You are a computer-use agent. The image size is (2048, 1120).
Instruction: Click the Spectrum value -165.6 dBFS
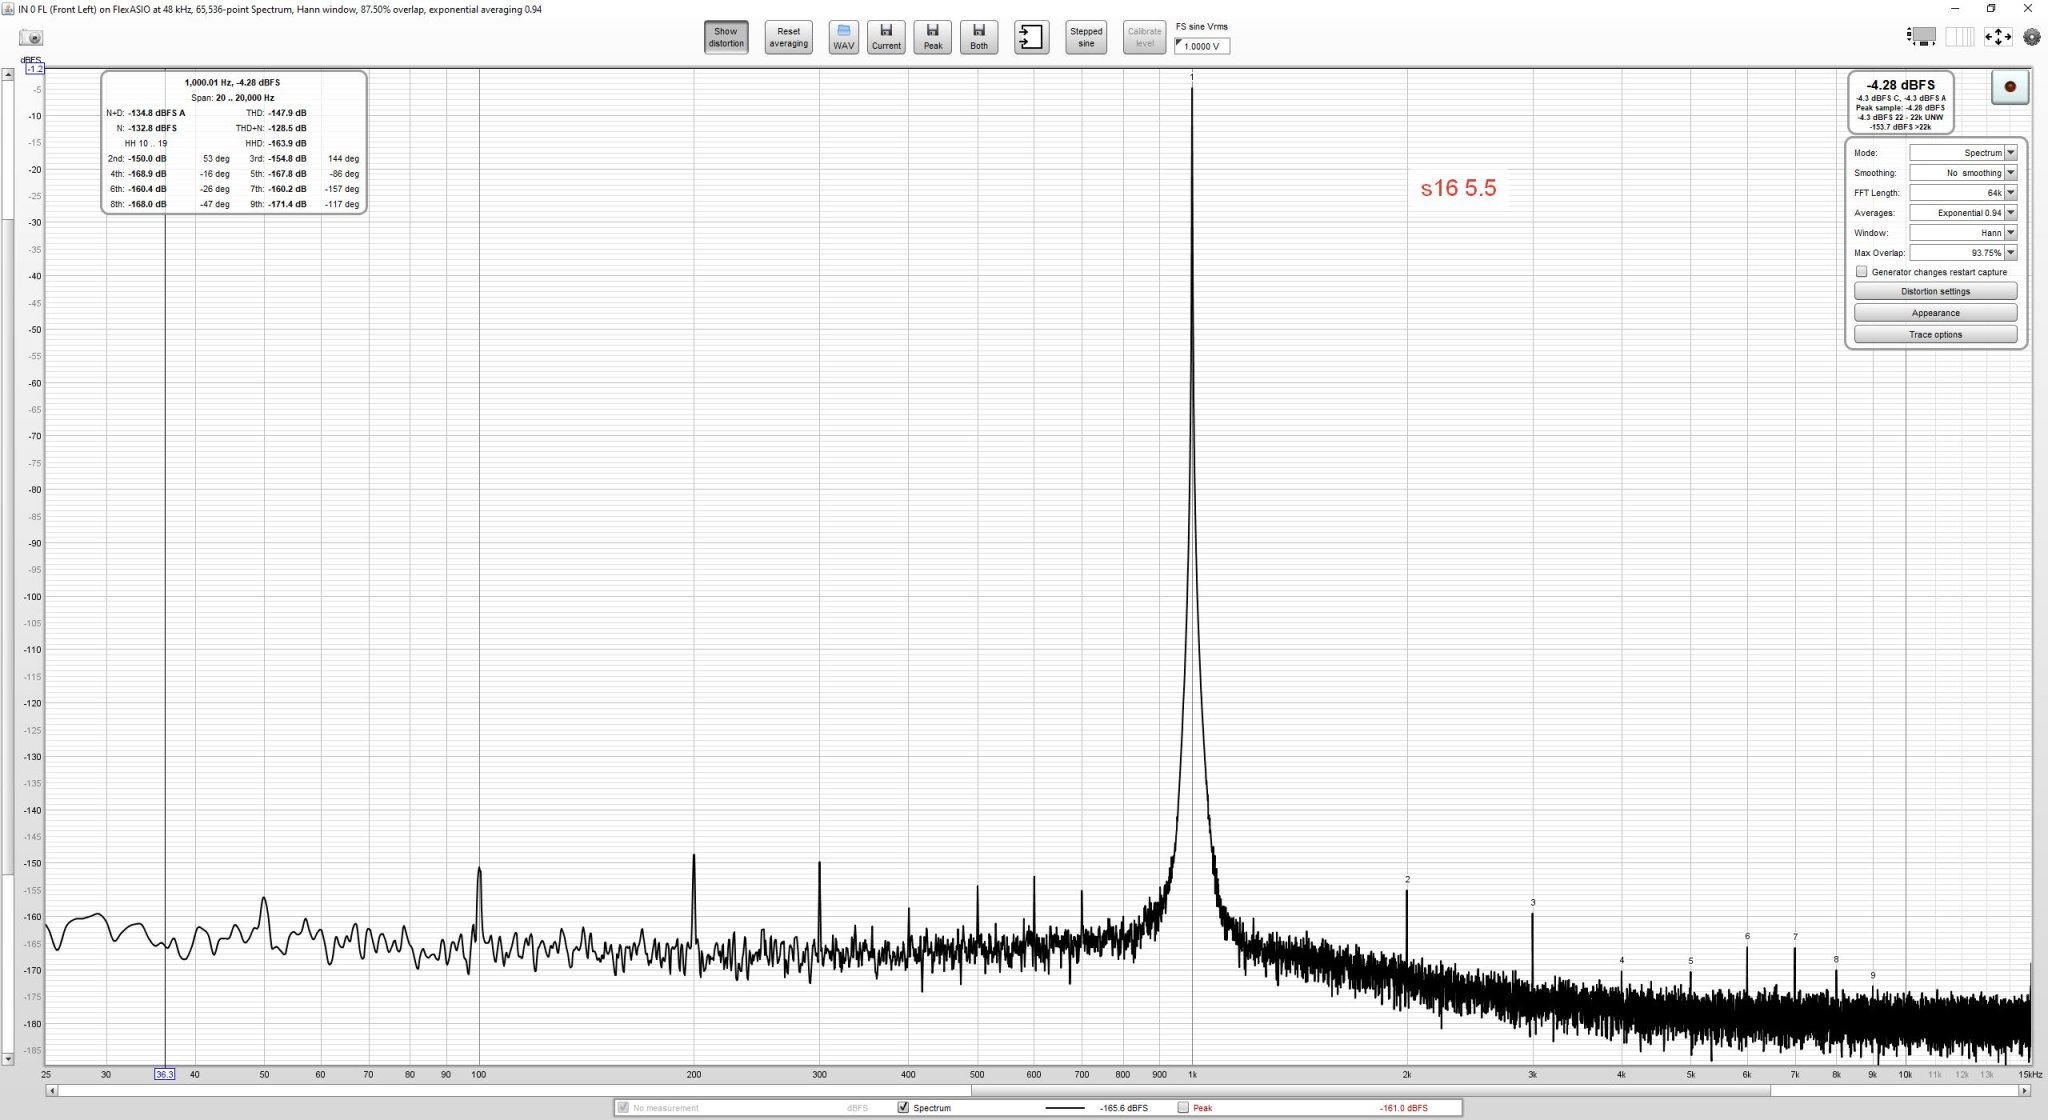[x=1123, y=1108]
